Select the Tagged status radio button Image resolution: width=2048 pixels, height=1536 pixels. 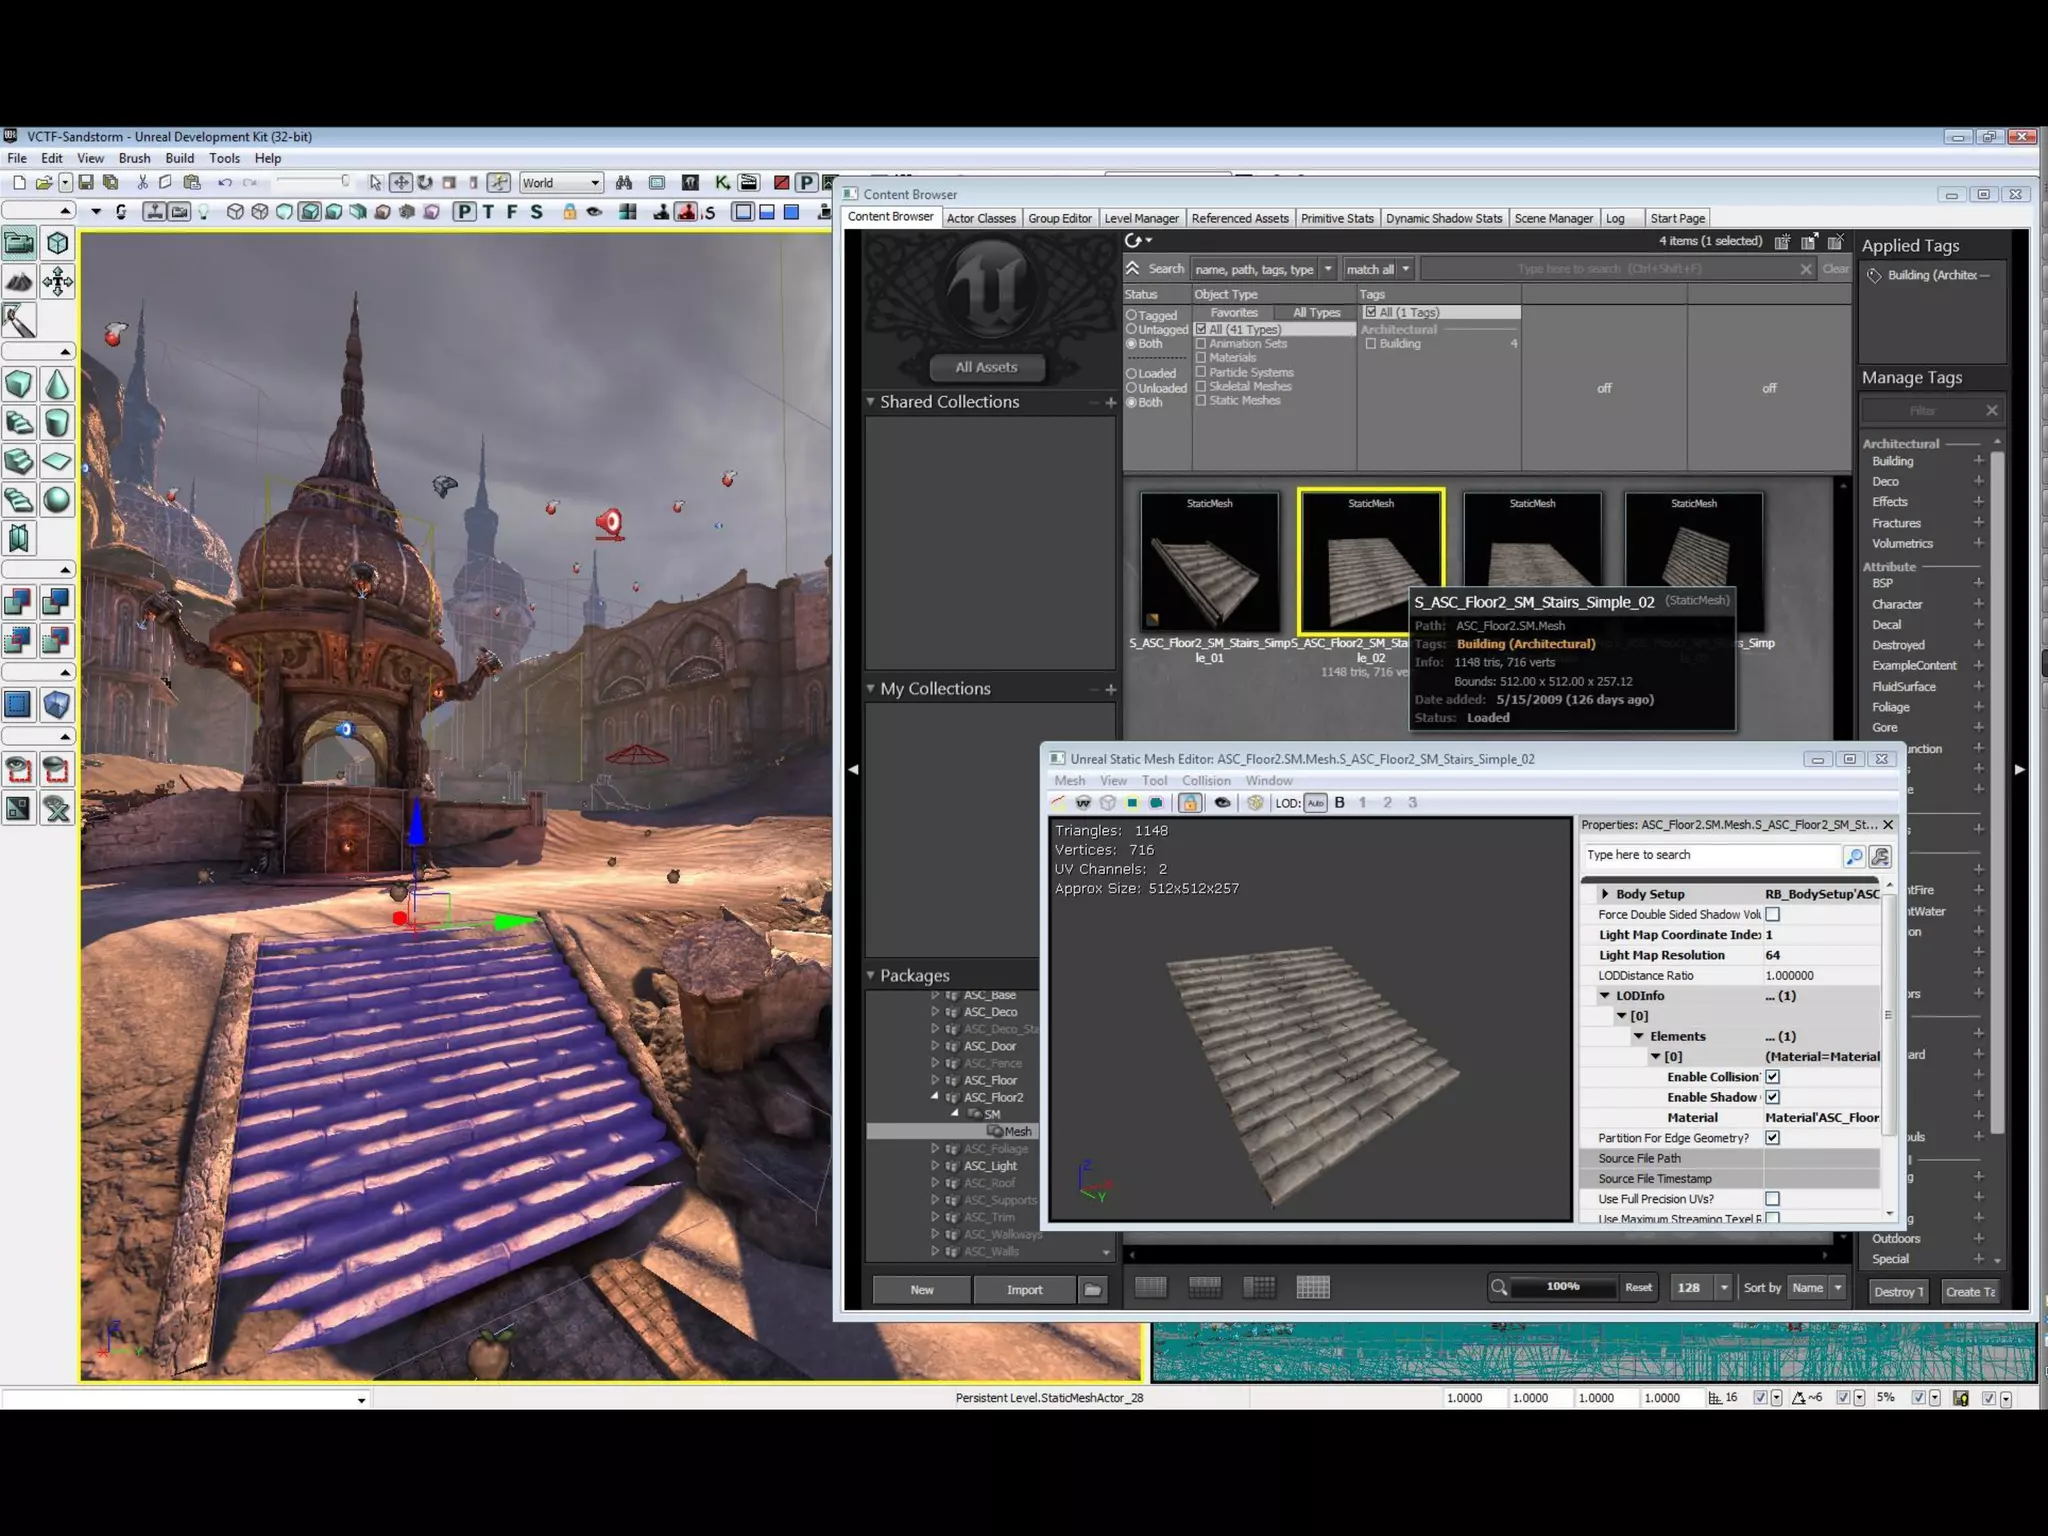[x=1132, y=315]
